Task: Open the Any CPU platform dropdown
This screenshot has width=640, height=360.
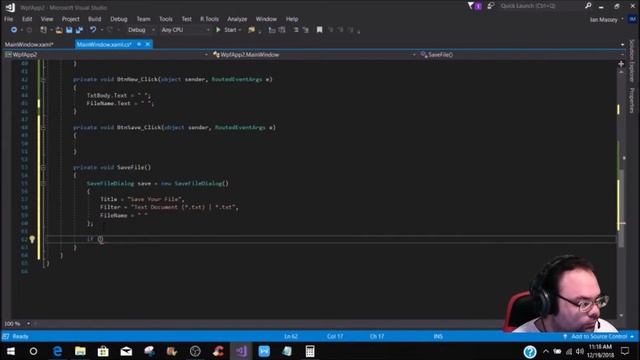Action: click(x=185, y=30)
